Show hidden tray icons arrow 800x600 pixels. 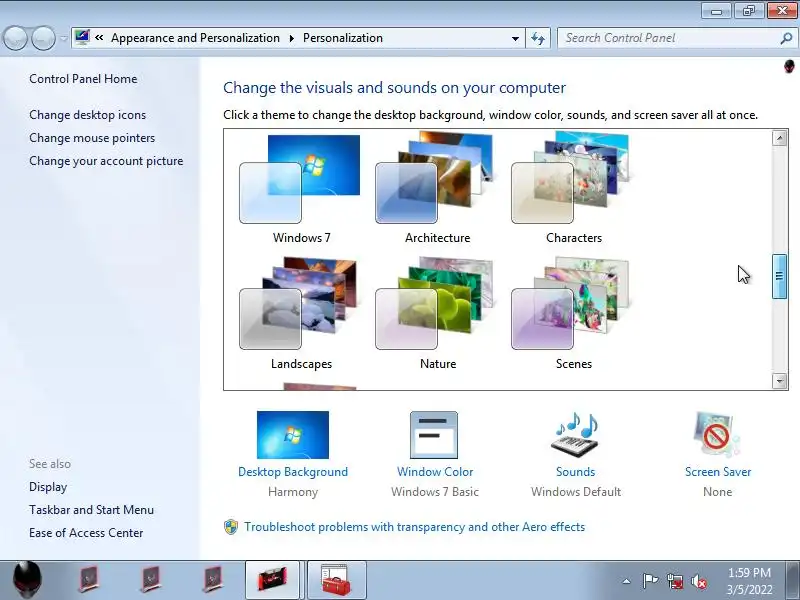tap(626, 581)
